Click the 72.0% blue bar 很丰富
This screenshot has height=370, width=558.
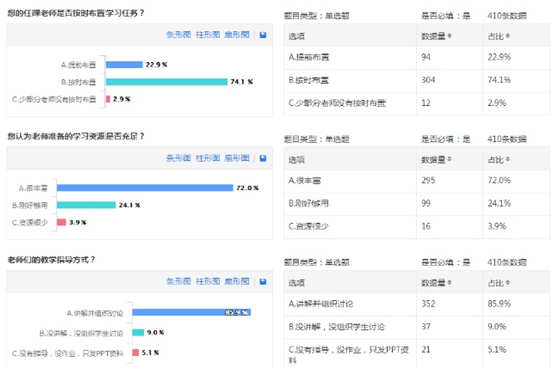[145, 188]
